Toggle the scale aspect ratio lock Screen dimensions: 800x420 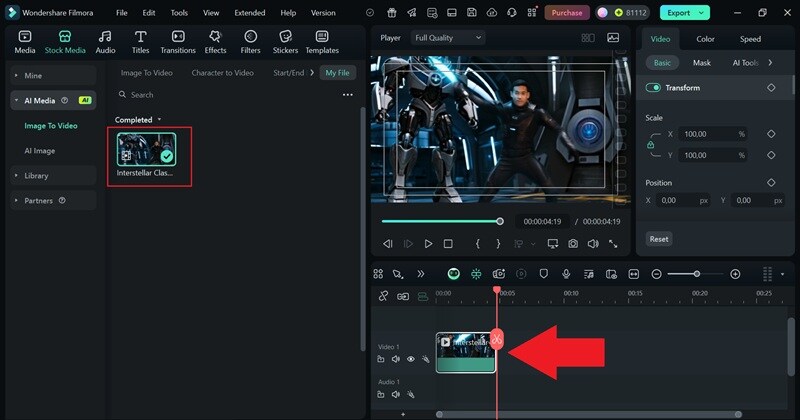tap(651, 144)
